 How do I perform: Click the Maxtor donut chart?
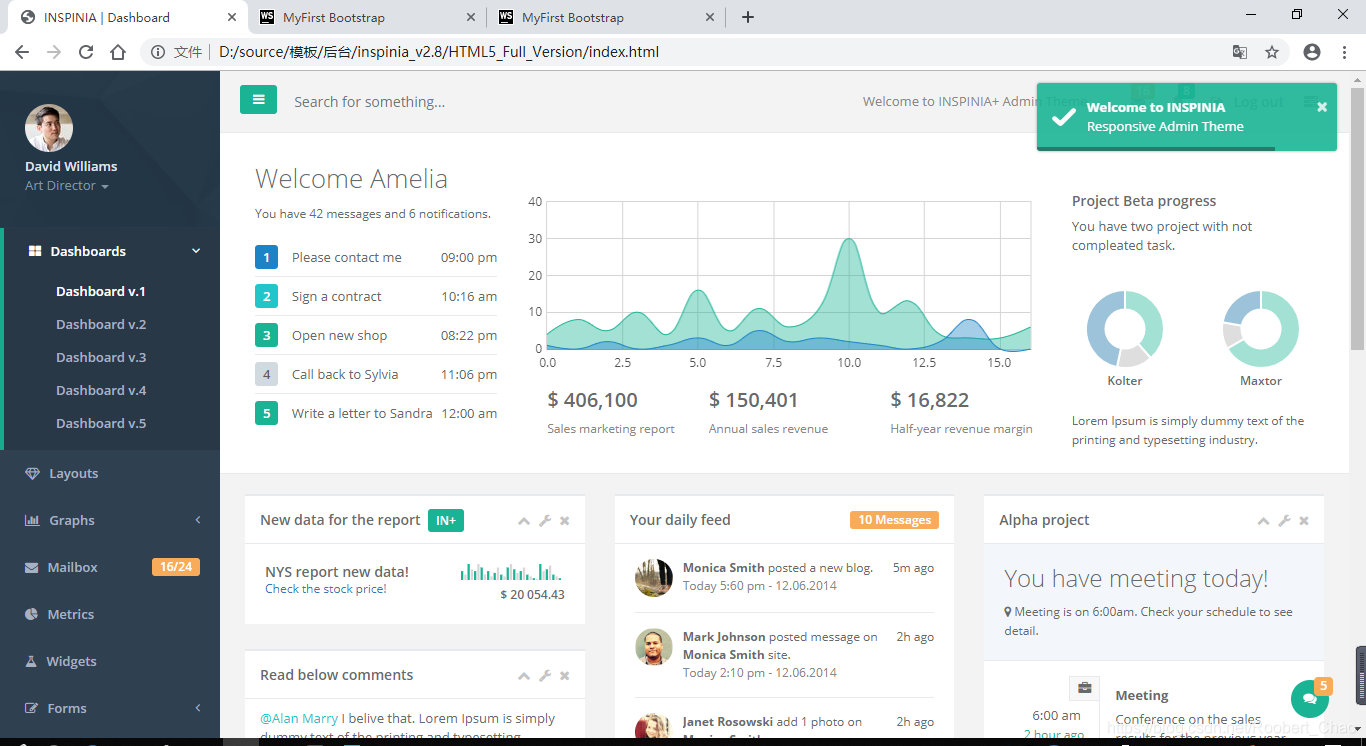coord(1261,328)
